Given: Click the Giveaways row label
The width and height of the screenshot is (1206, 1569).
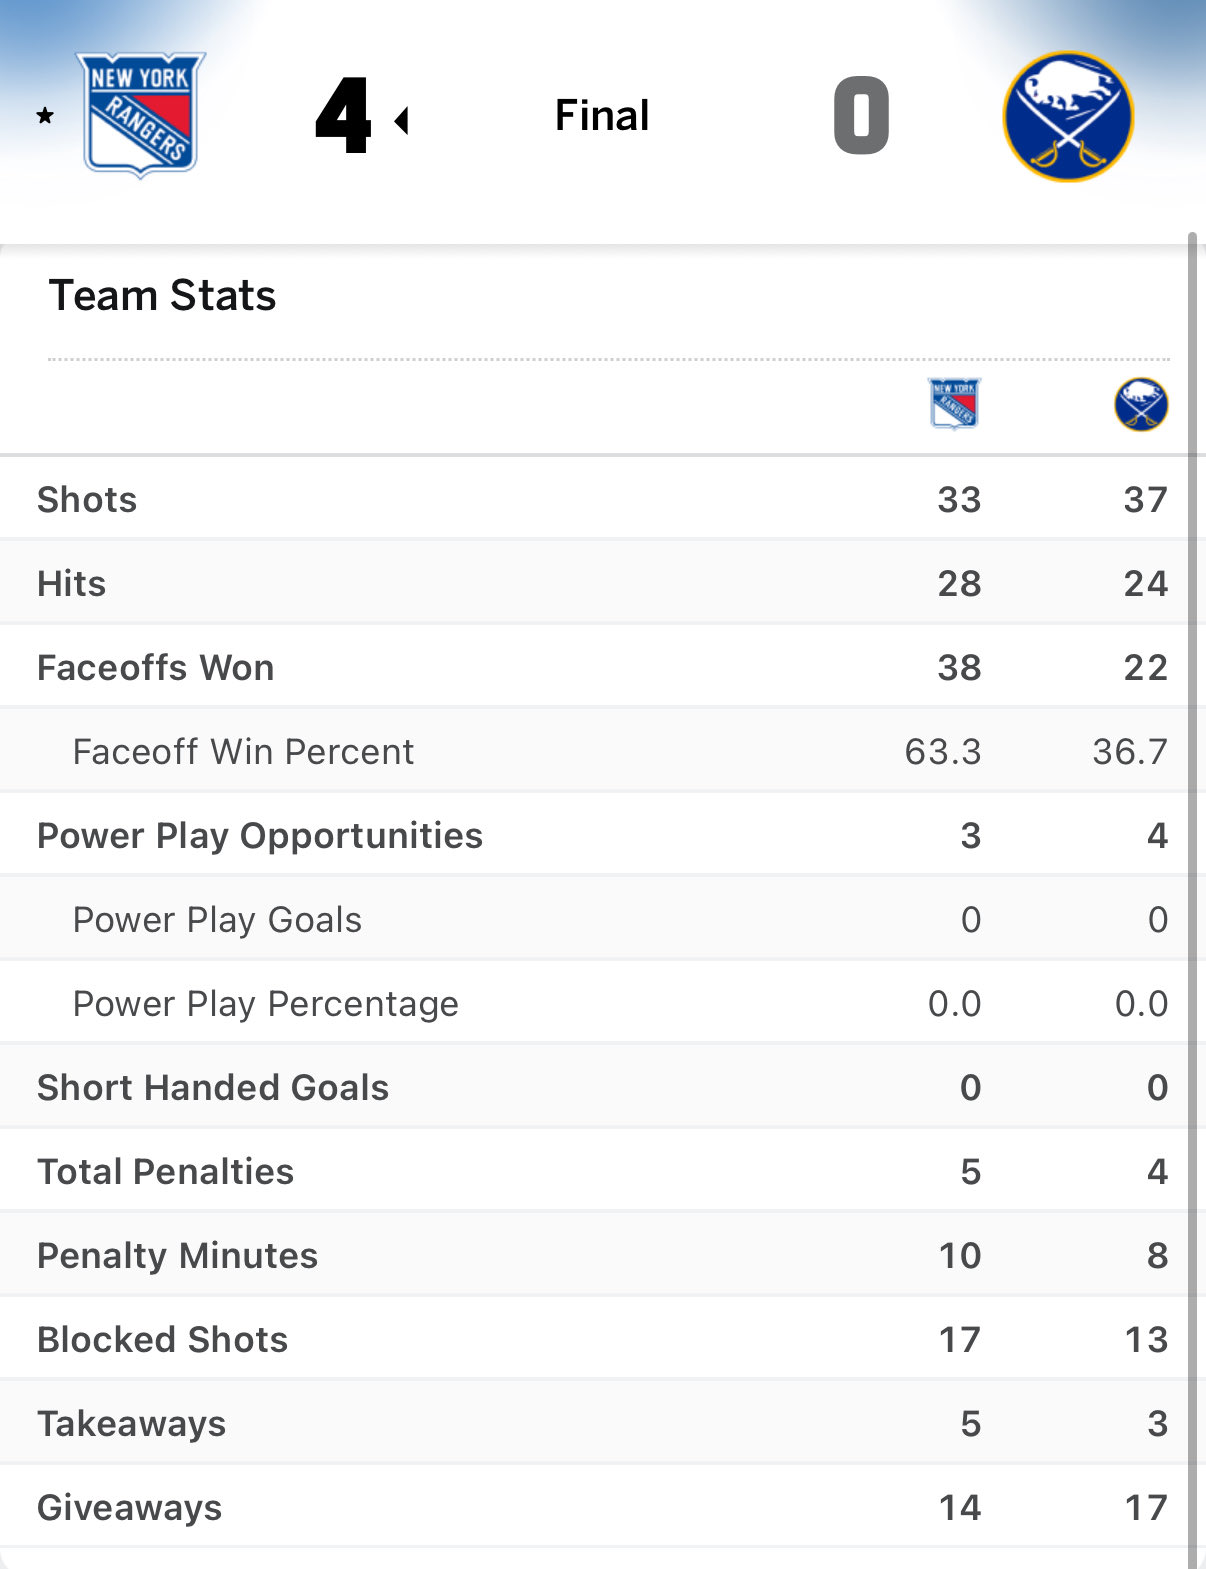Looking at the screenshot, I should 130,1507.
